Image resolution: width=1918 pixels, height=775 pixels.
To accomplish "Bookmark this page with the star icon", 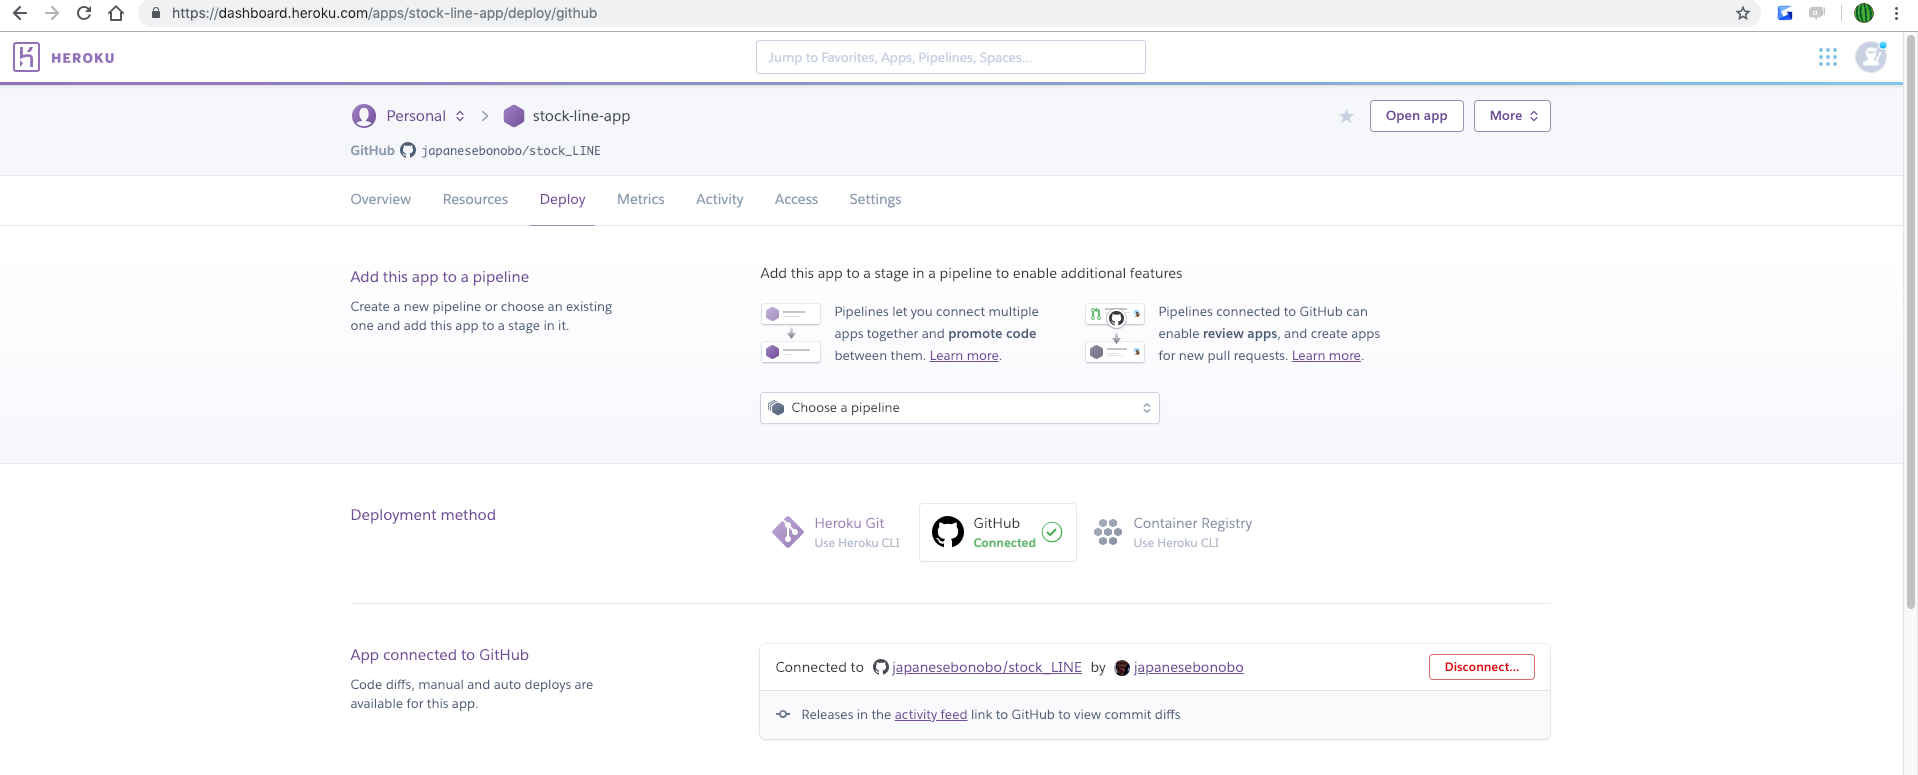I will point(1743,13).
